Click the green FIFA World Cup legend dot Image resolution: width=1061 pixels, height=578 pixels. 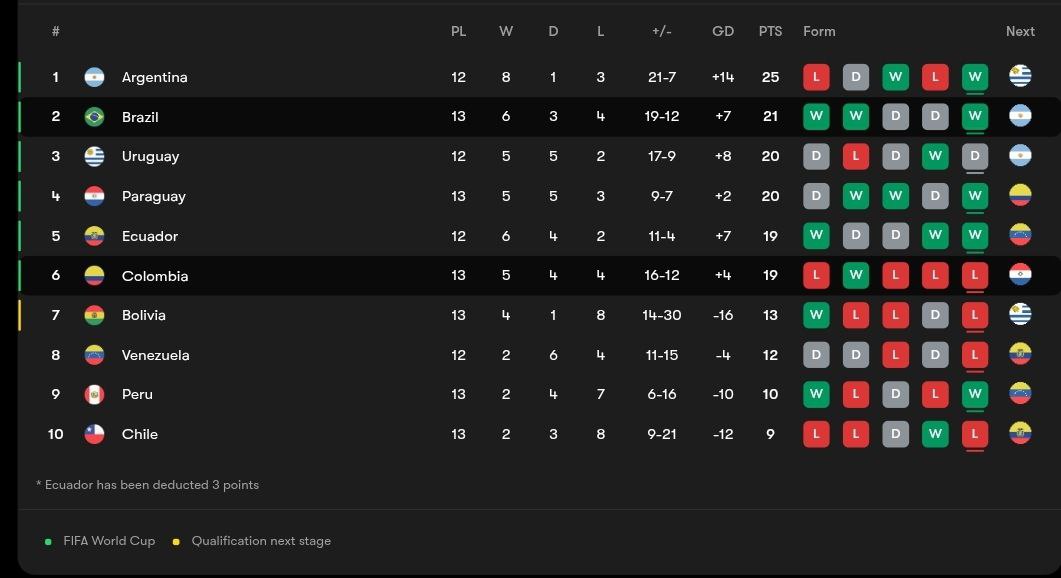point(48,541)
